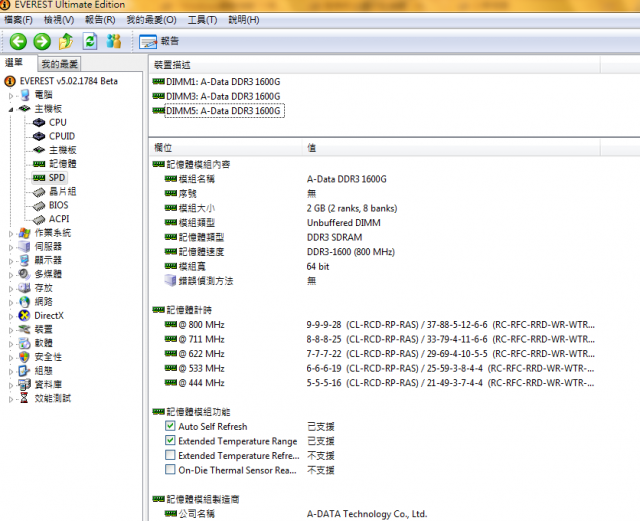This screenshot has height=521, width=640.
Task: Select the CPUID item in the tree
Action: (x=62, y=136)
